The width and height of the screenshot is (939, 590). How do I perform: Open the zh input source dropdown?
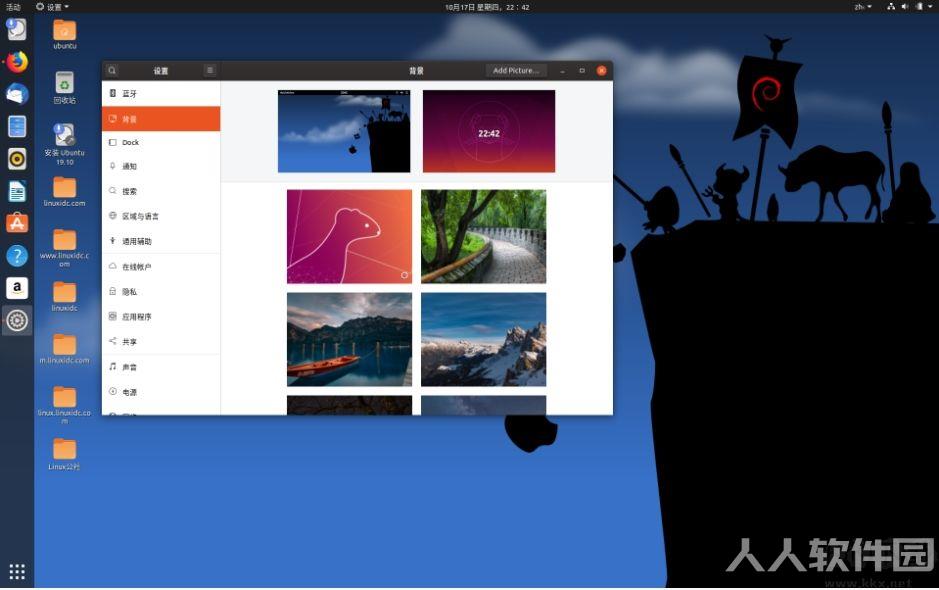click(862, 7)
